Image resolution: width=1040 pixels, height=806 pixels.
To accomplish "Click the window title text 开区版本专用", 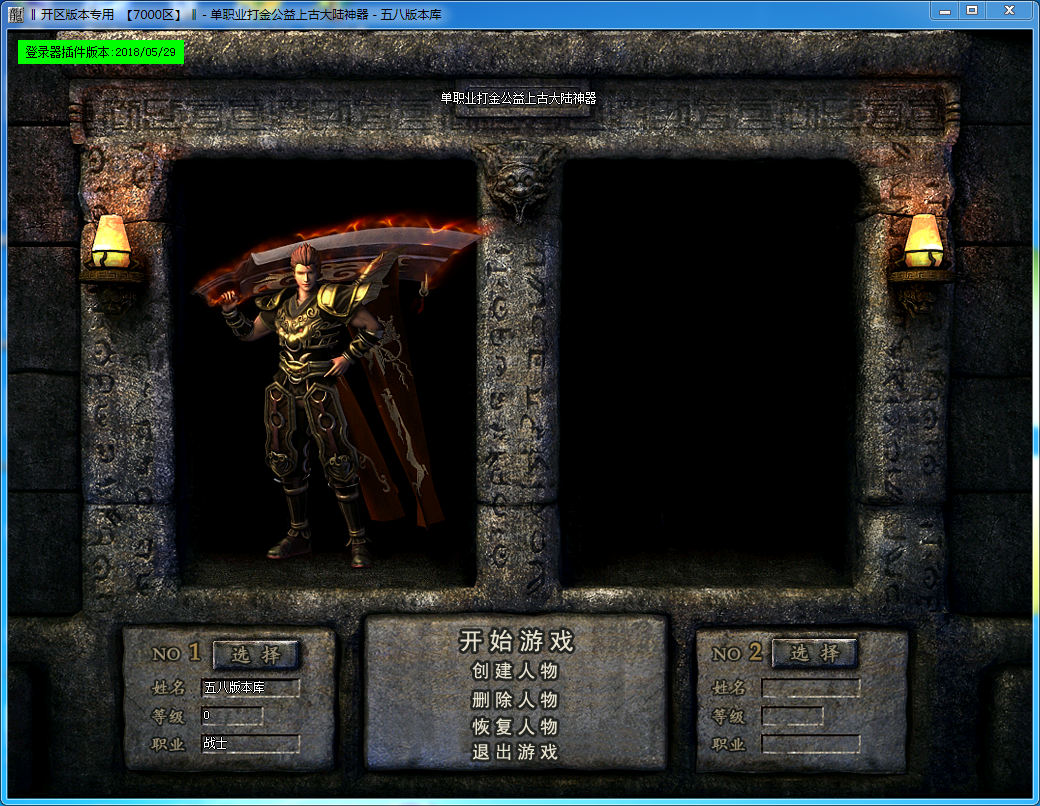I will tap(78, 15).
